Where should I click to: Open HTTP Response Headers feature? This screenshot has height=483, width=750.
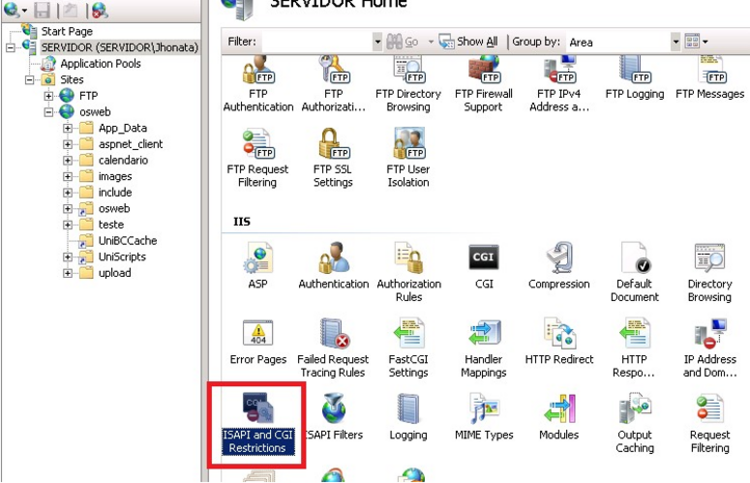[634, 349]
